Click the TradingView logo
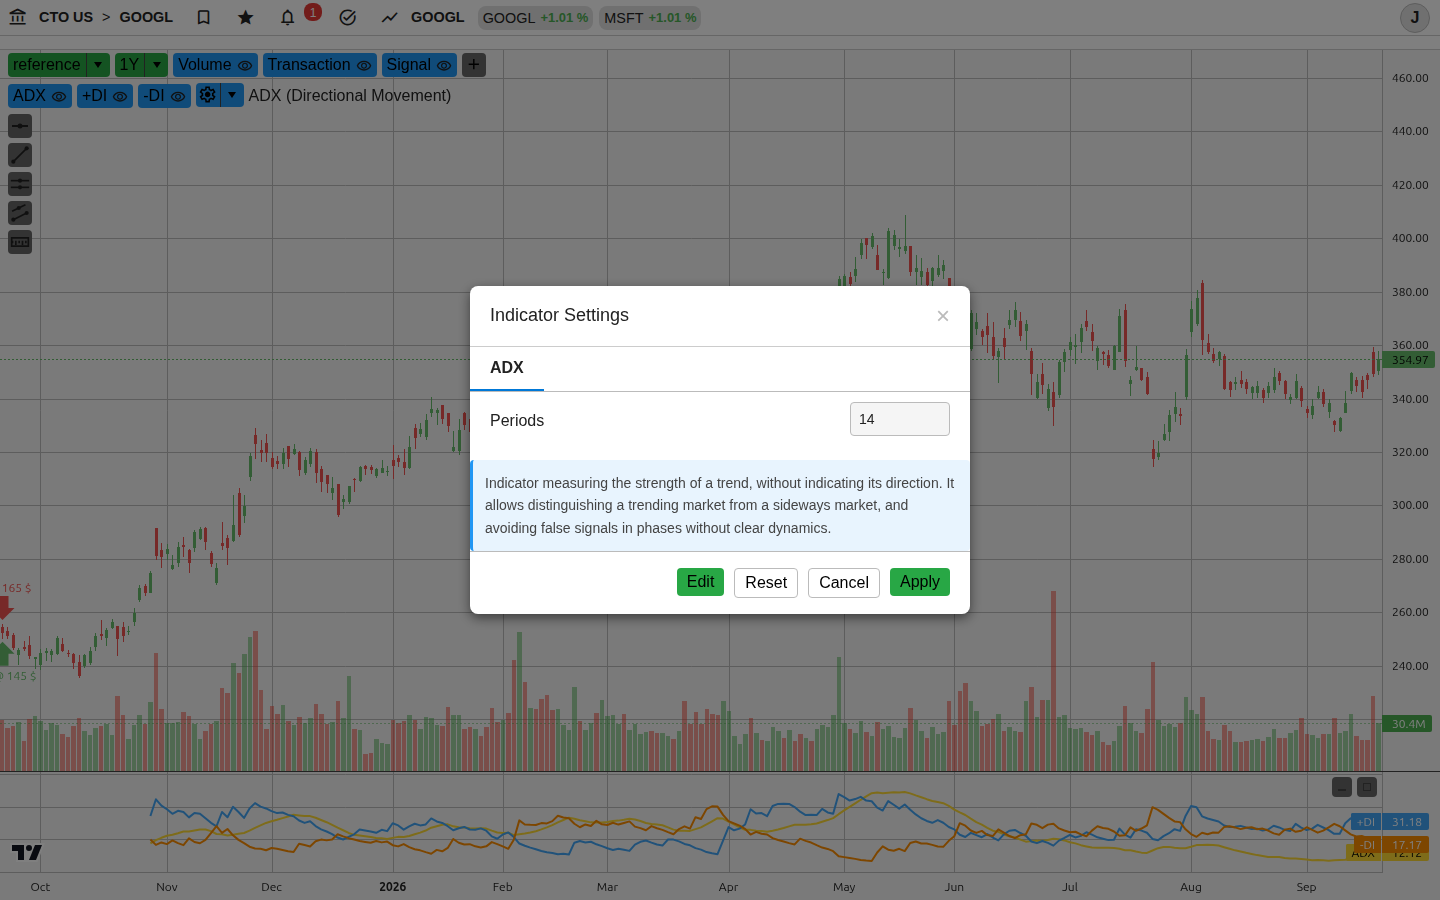The image size is (1440, 900). coord(27,852)
